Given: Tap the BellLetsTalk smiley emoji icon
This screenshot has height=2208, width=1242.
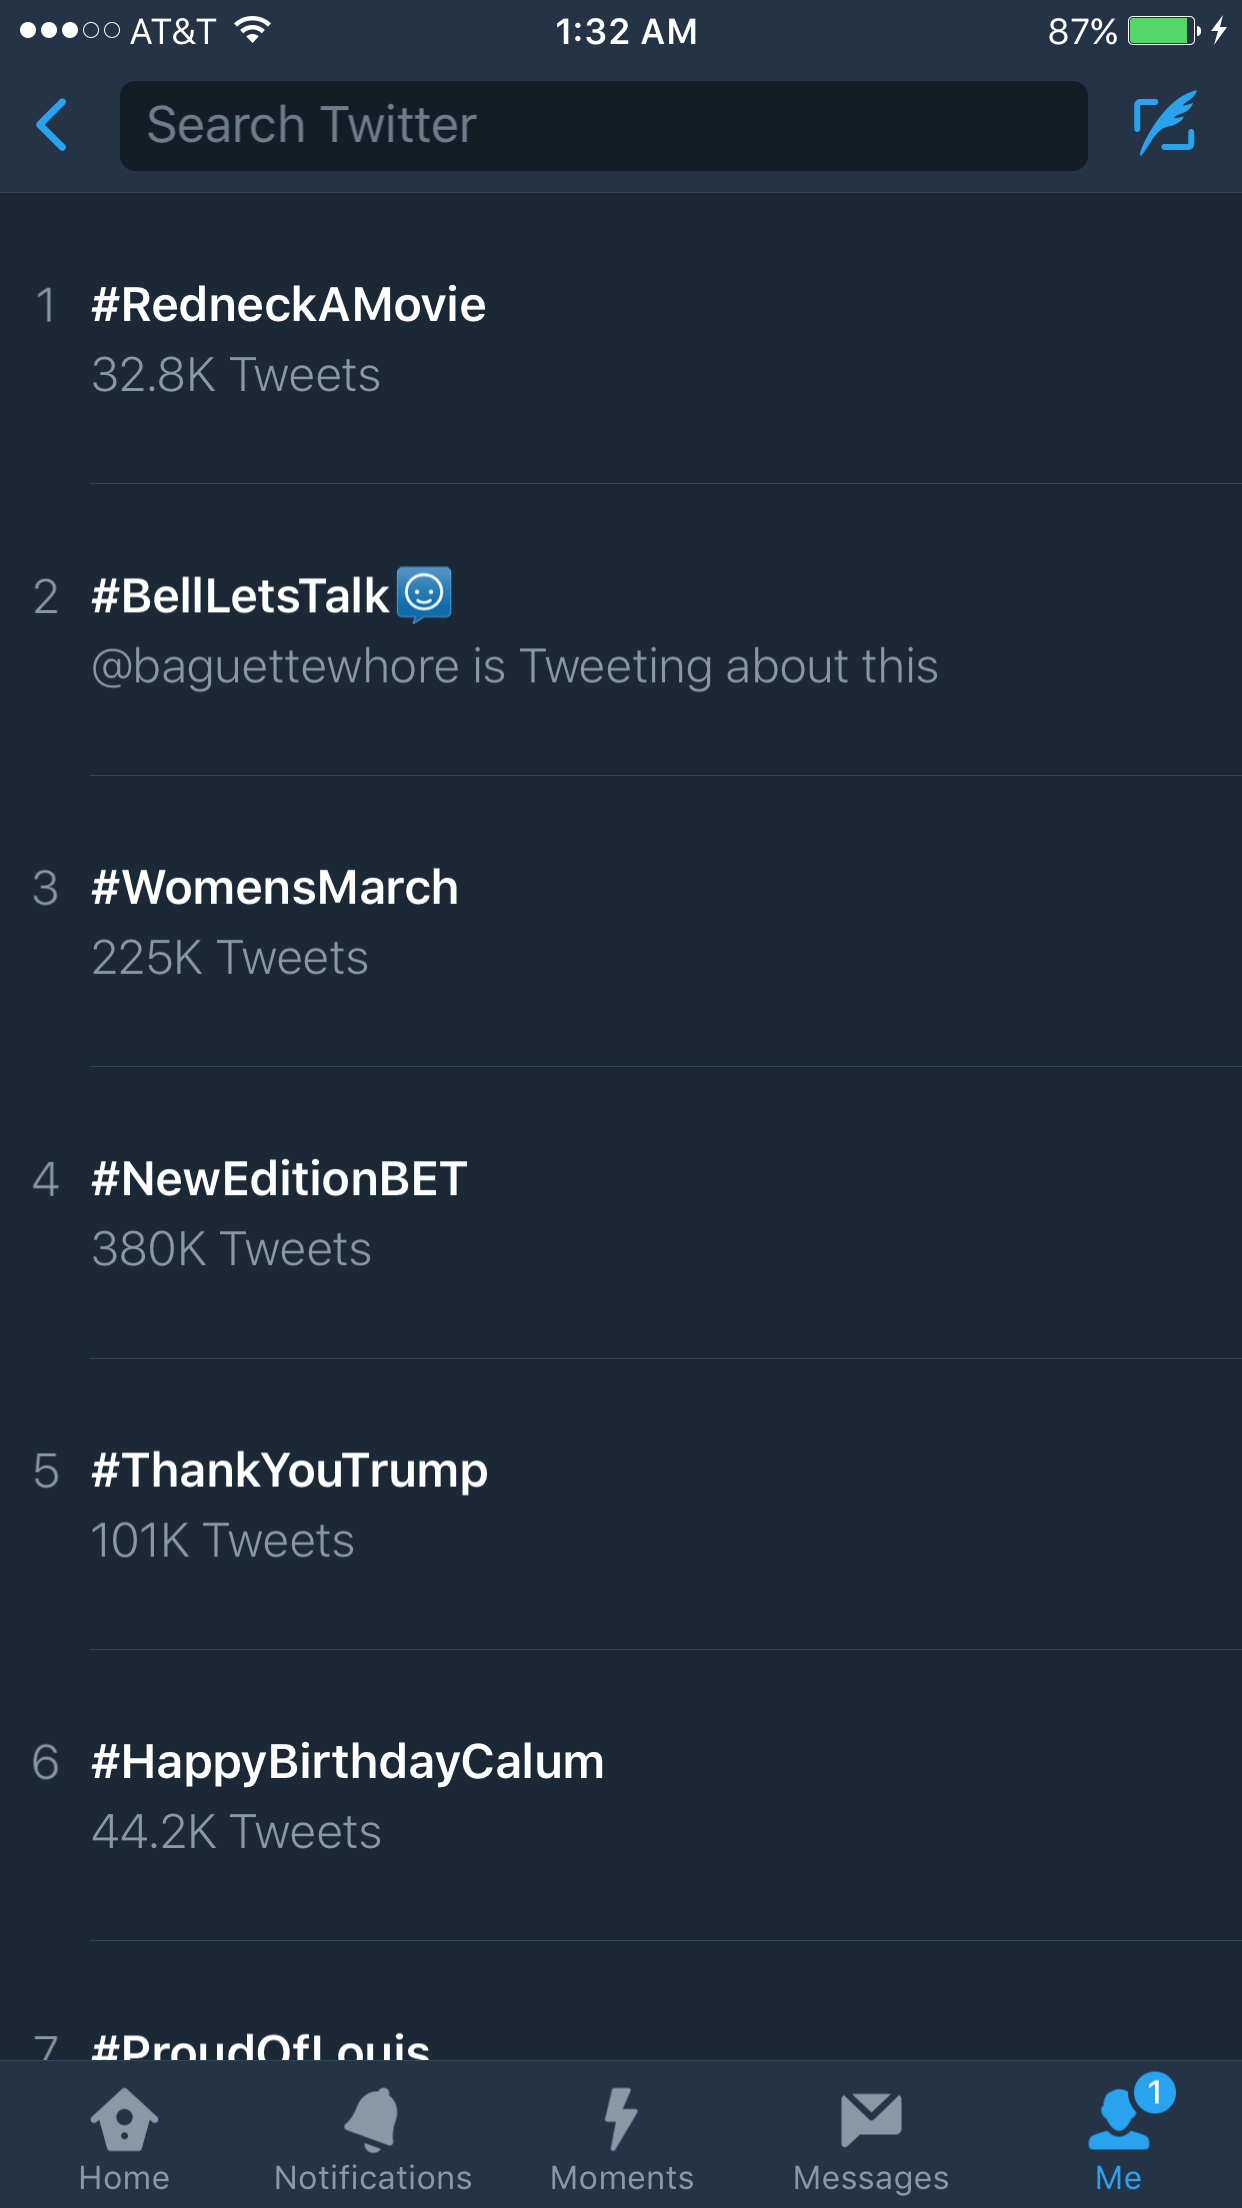Looking at the screenshot, I should (425, 594).
